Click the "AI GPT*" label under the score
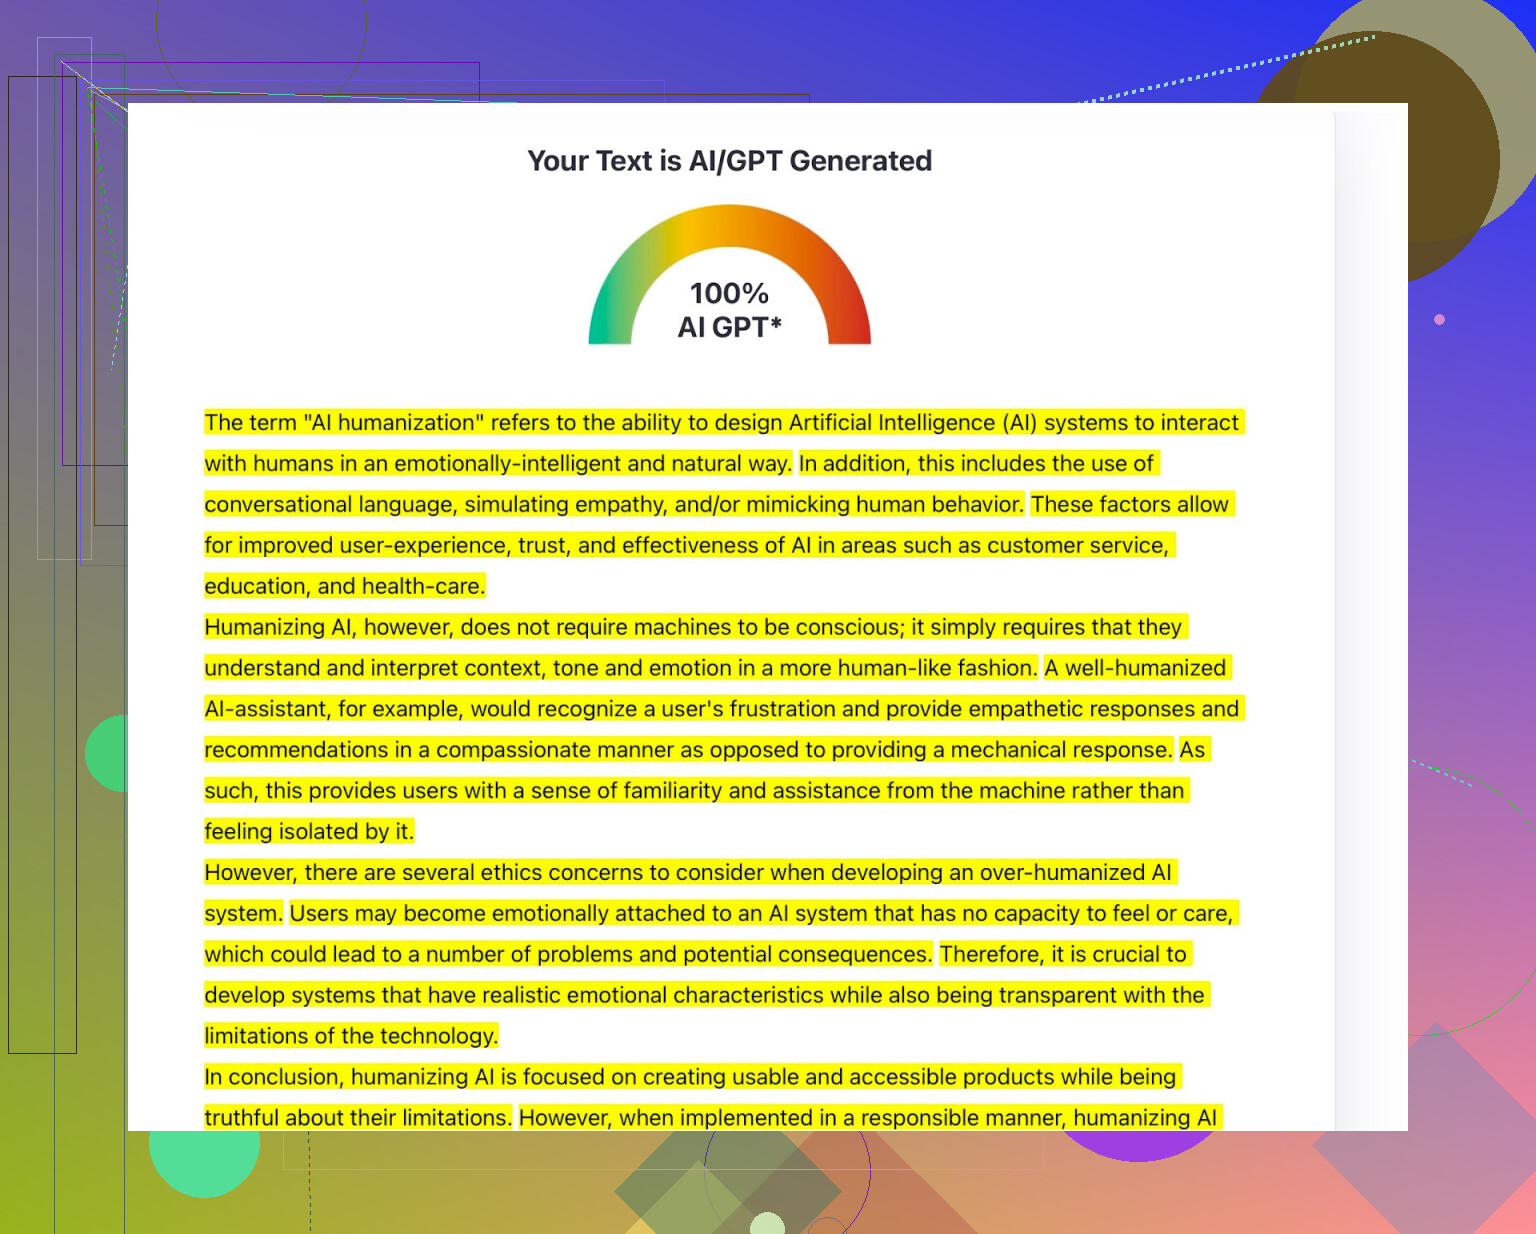This screenshot has height=1234, width=1536. pos(729,327)
